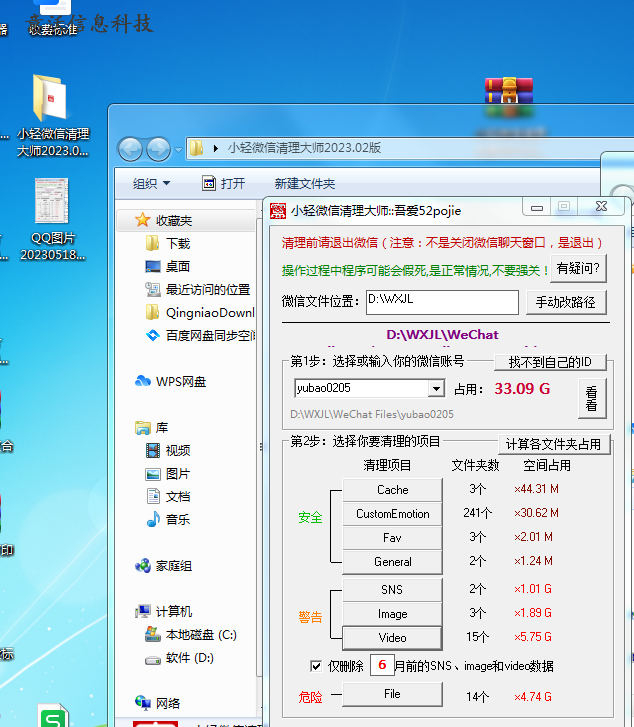Select 本地磁盘 (C:) drive
Screen dimensions: 634x727
click(x=200, y=634)
